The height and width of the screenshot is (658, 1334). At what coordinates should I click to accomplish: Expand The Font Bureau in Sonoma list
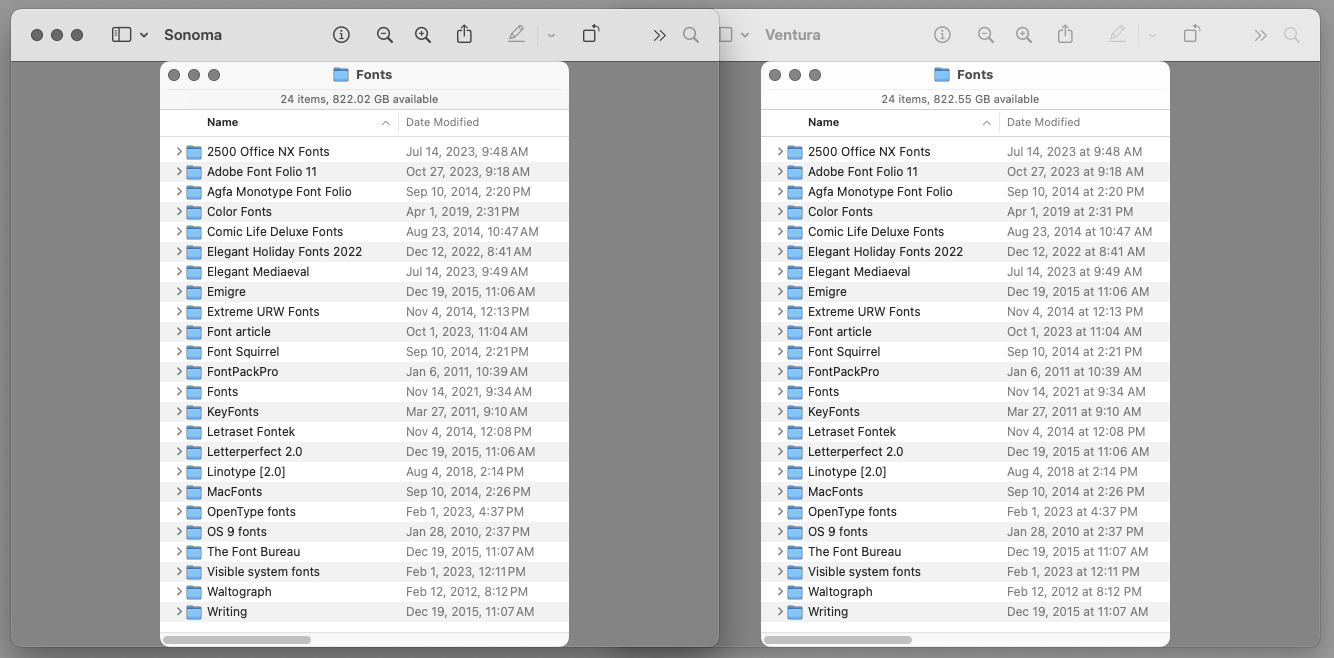click(x=178, y=552)
